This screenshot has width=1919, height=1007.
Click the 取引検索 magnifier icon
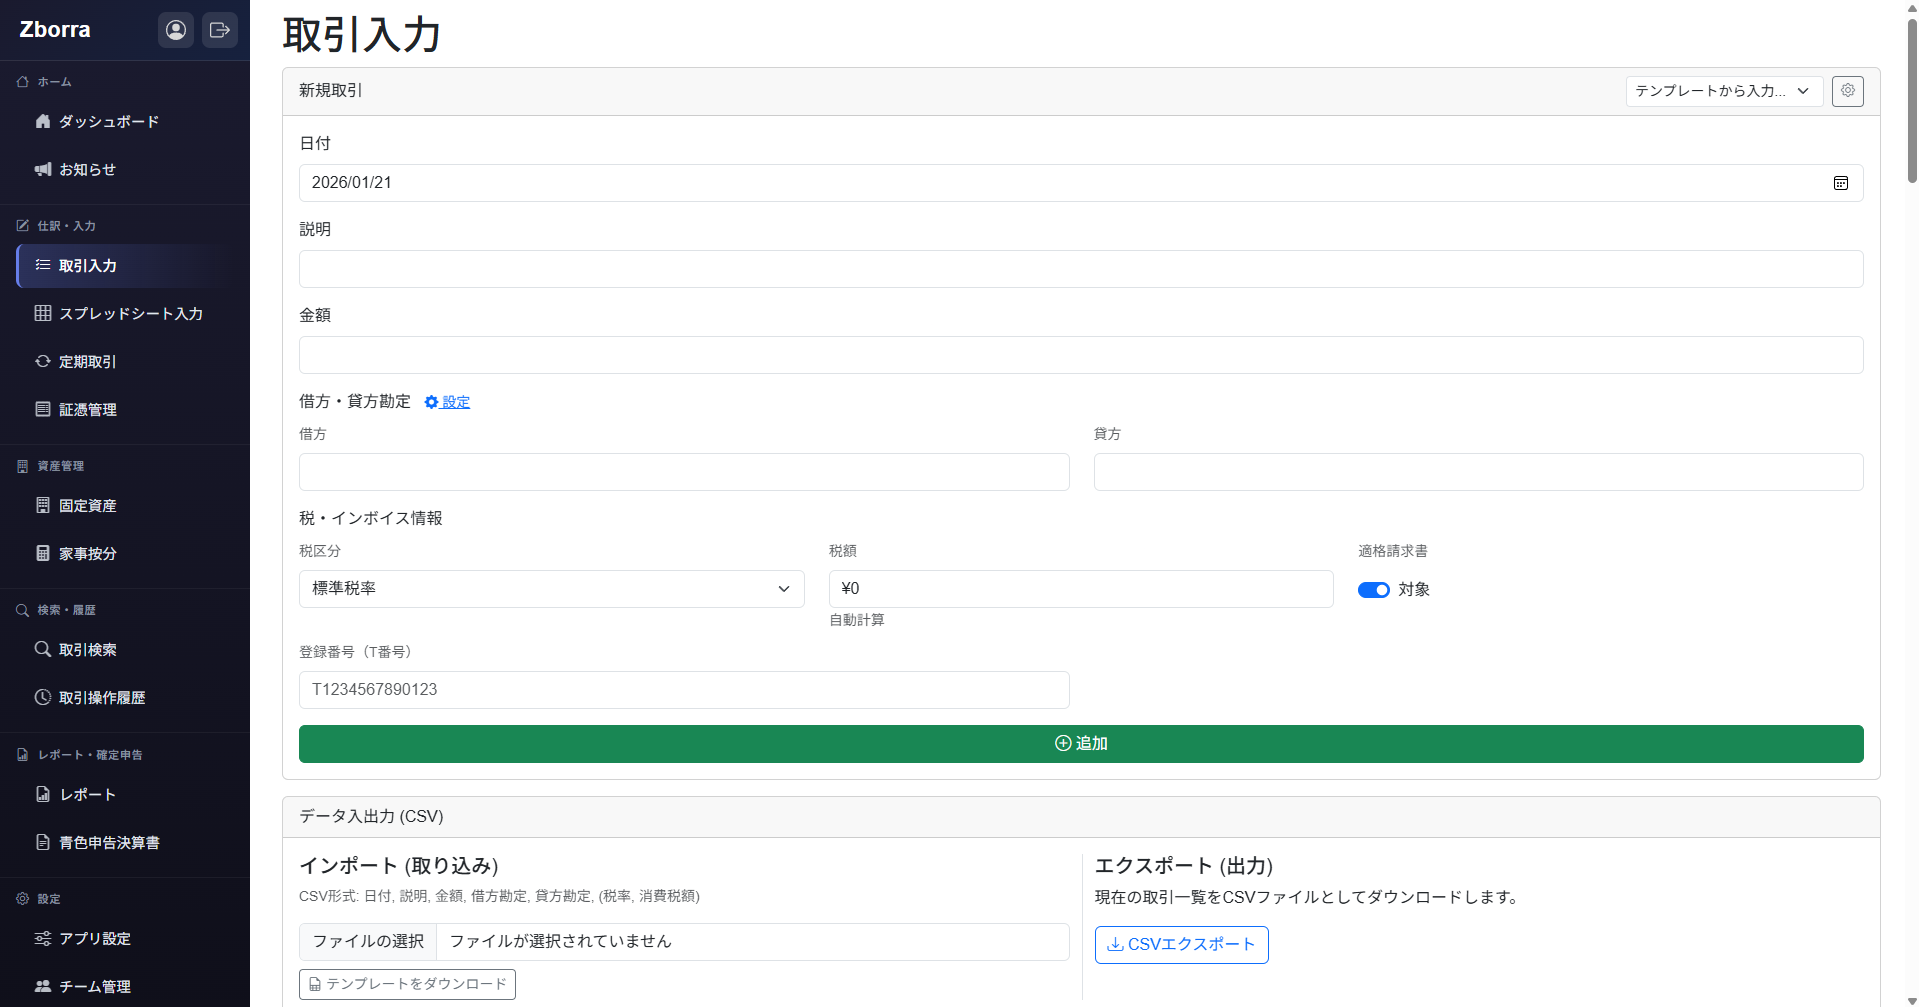[x=42, y=649]
